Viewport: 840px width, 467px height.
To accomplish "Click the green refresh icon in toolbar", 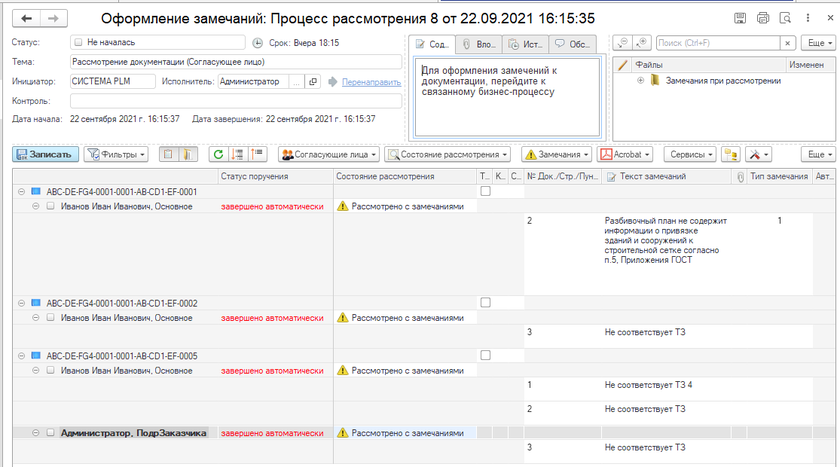I will [x=218, y=155].
